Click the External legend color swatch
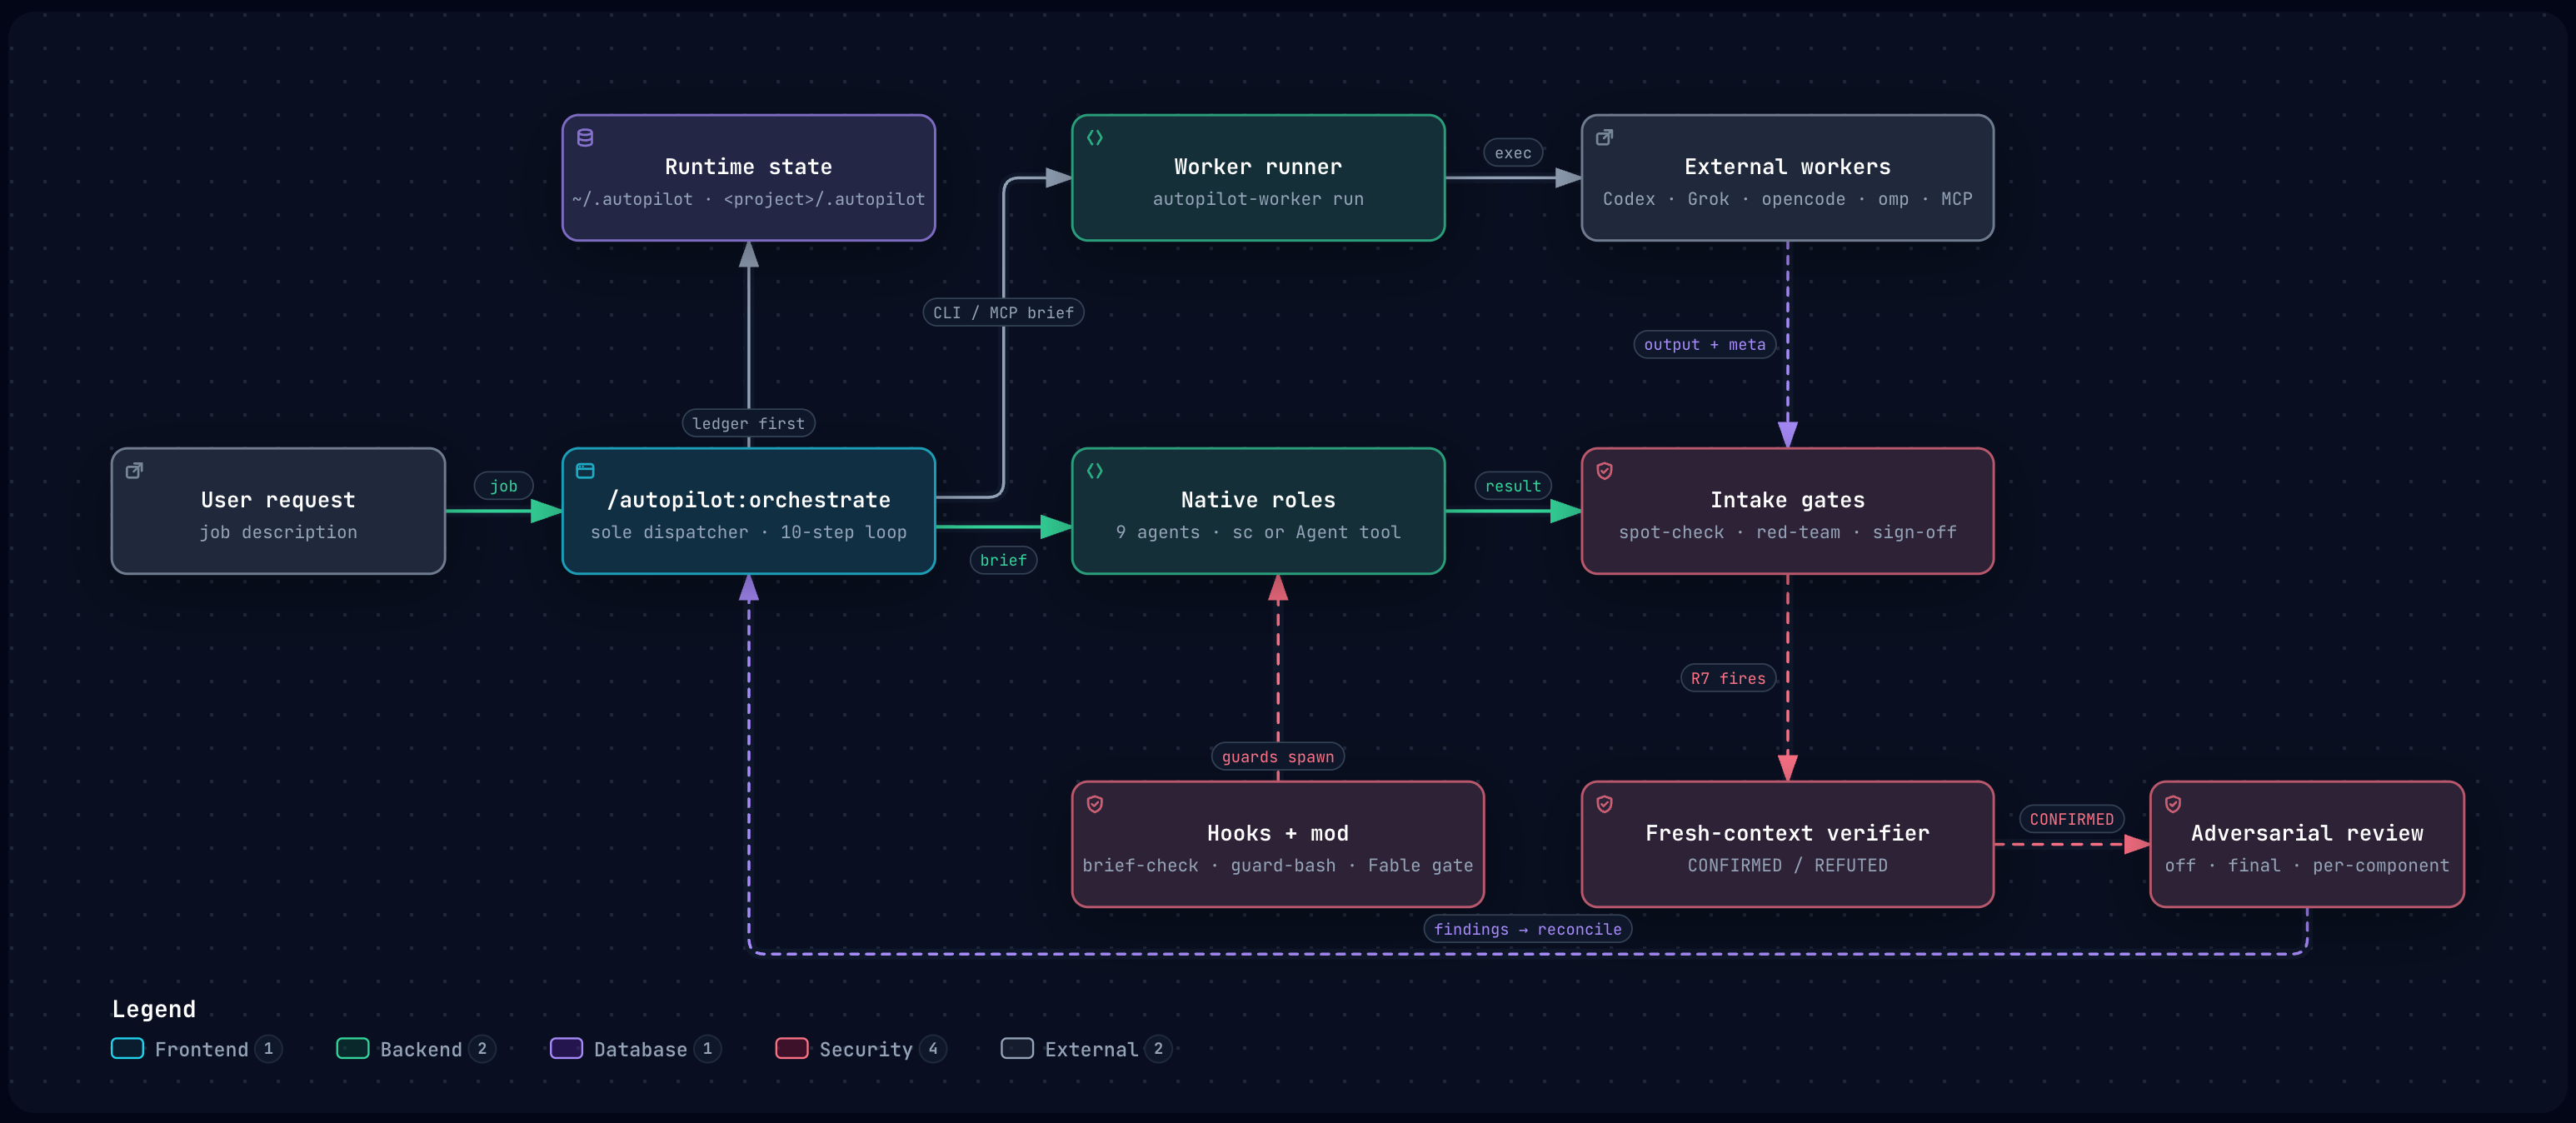This screenshot has width=2576, height=1123. click(x=1017, y=1048)
